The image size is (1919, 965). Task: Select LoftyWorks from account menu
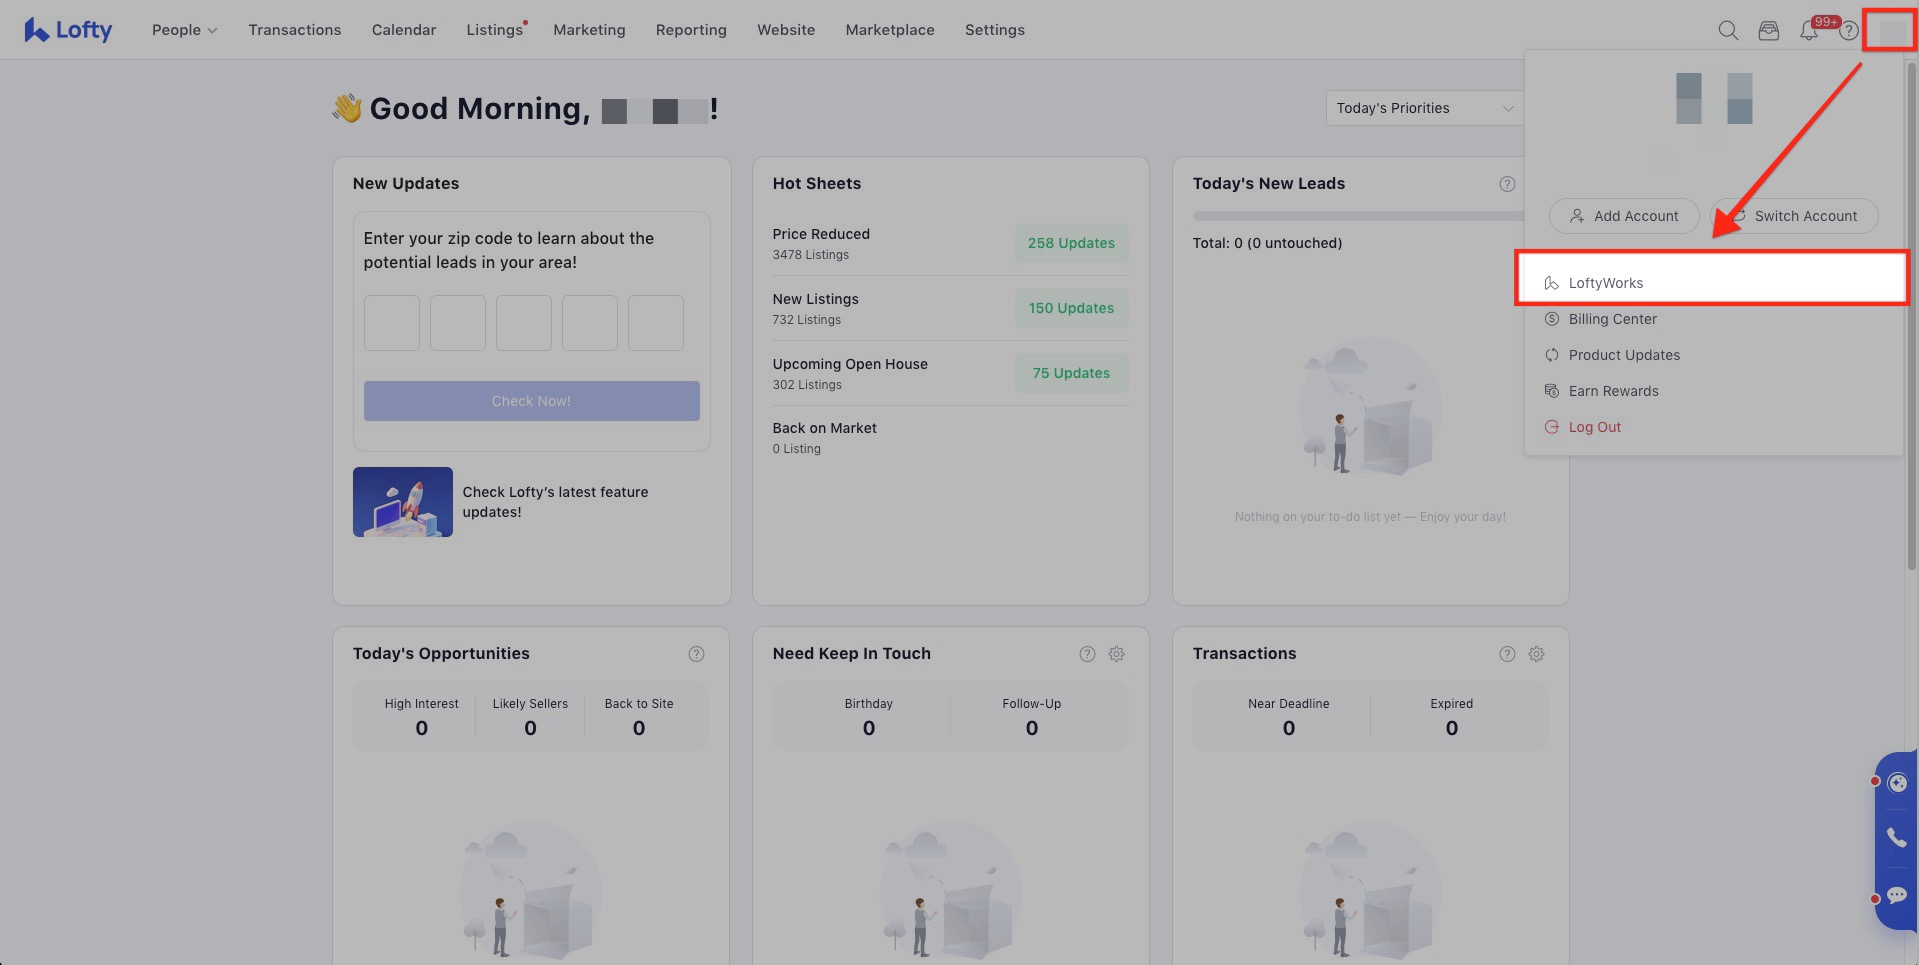coord(1605,283)
